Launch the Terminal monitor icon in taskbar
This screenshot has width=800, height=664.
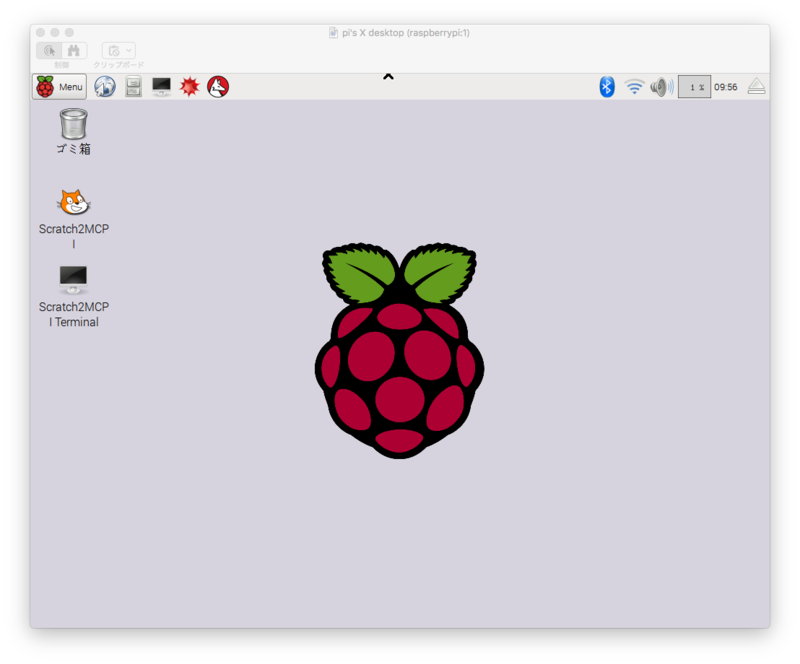tap(161, 86)
